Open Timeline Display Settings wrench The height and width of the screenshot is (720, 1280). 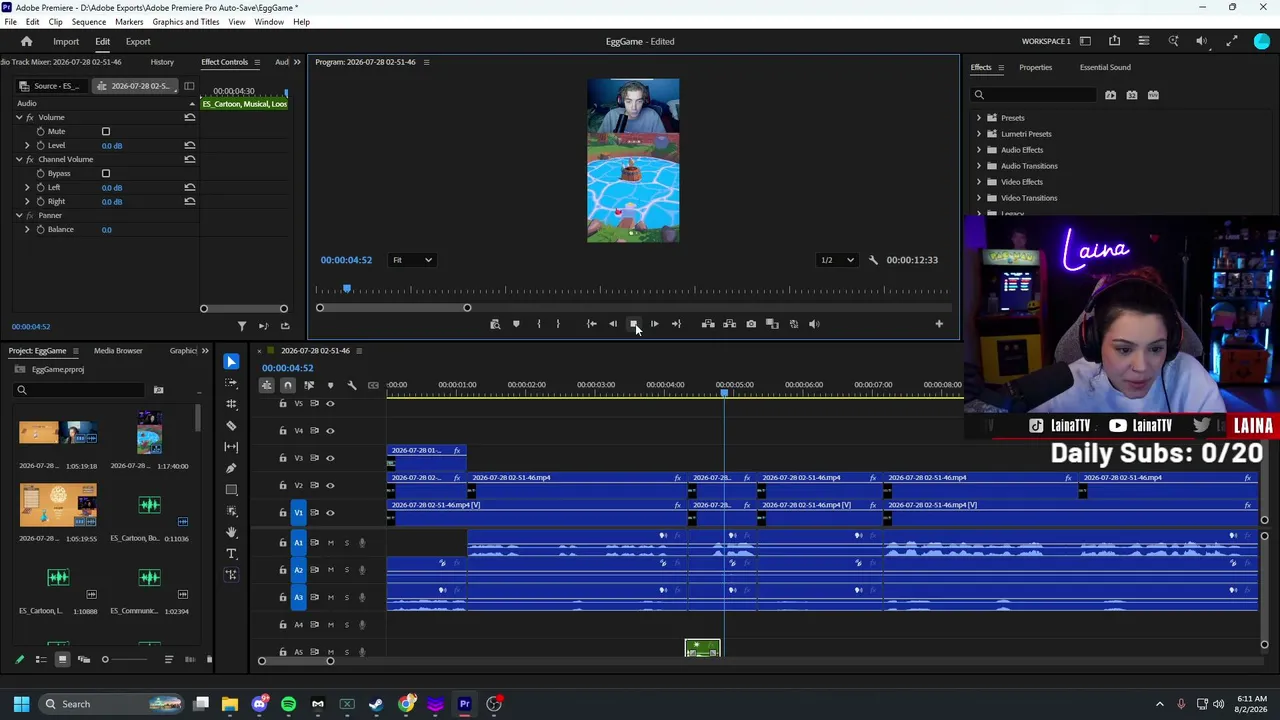point(351,385)
